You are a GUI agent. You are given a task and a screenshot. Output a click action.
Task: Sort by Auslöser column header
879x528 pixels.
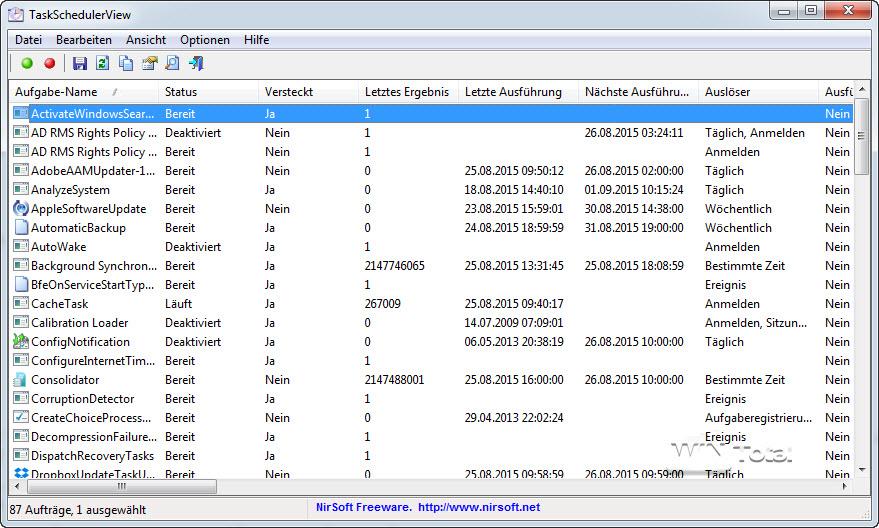[x=758, y=92]
